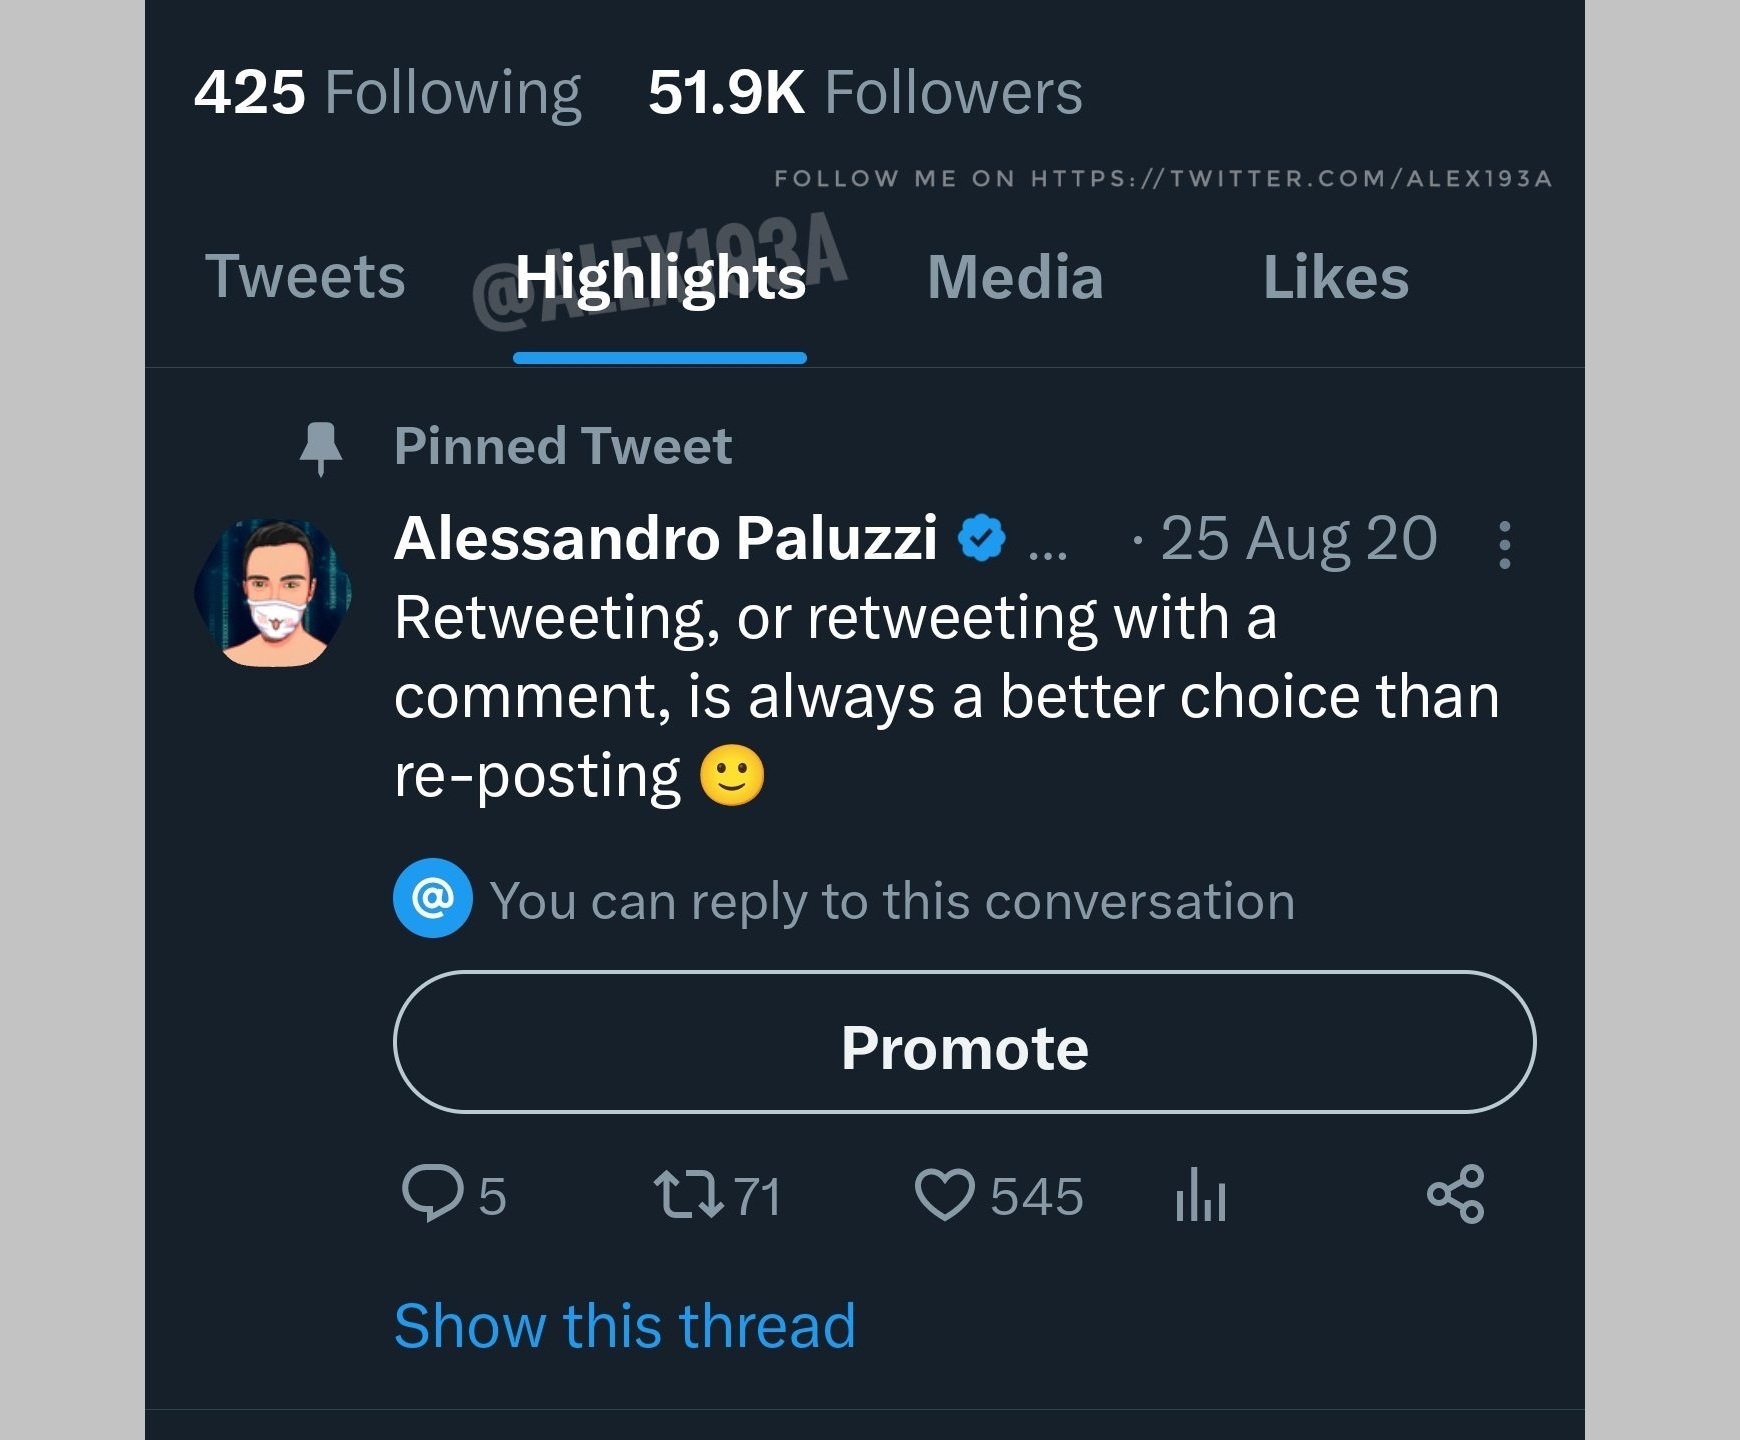The width and height of the screenshot is (1740, 1440).
Task: View the 425 Following list
Action: click(387, 92)
